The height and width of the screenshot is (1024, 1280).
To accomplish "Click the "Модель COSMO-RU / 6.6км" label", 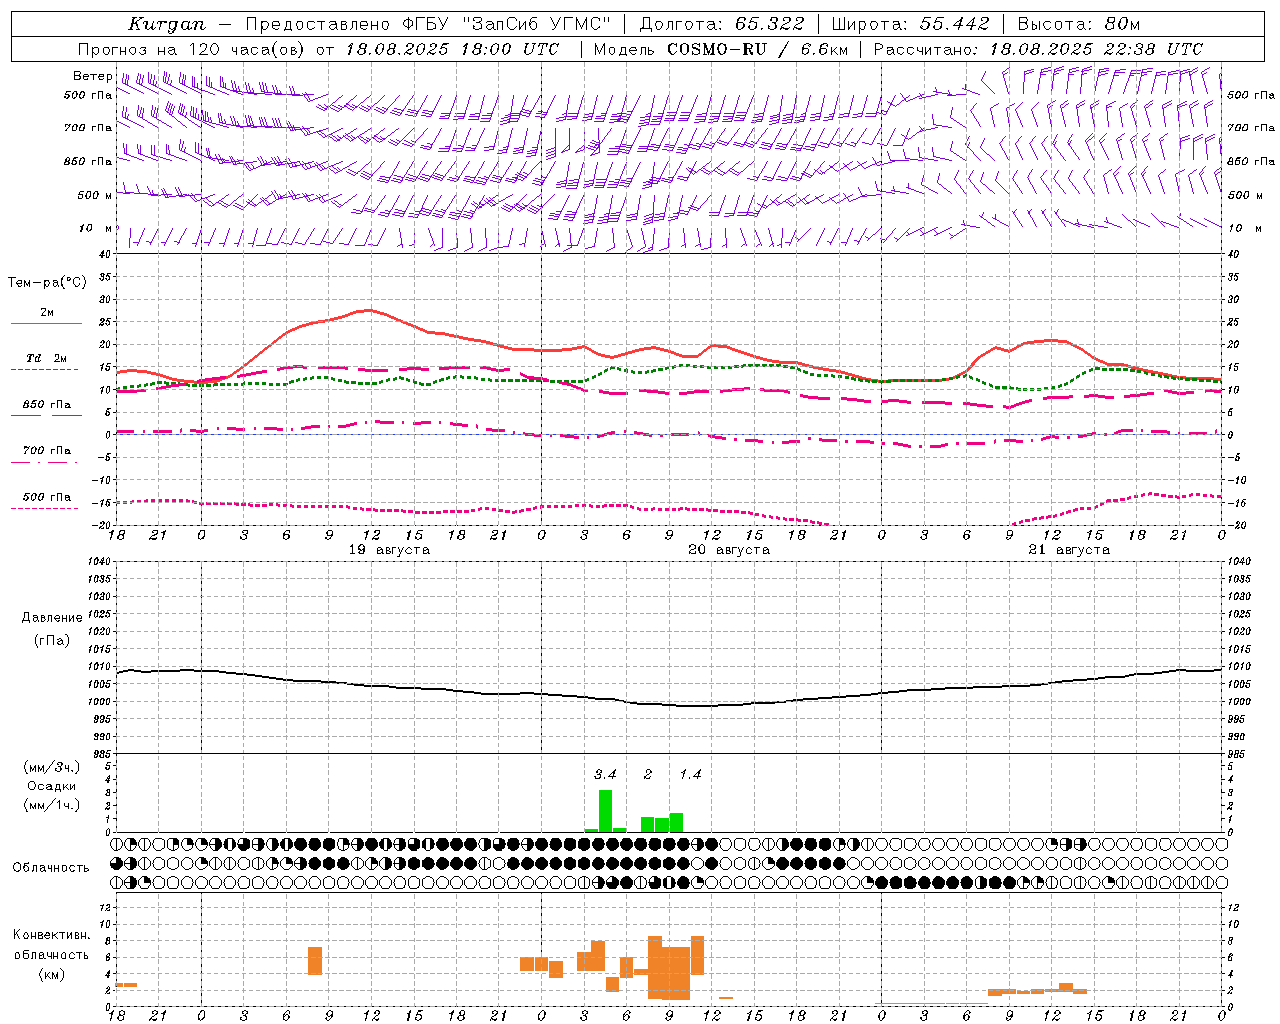I will [x=721, y=49].
